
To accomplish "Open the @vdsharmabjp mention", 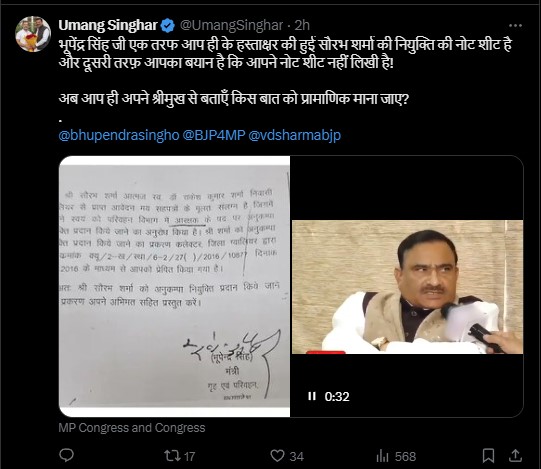I will 294,135.
